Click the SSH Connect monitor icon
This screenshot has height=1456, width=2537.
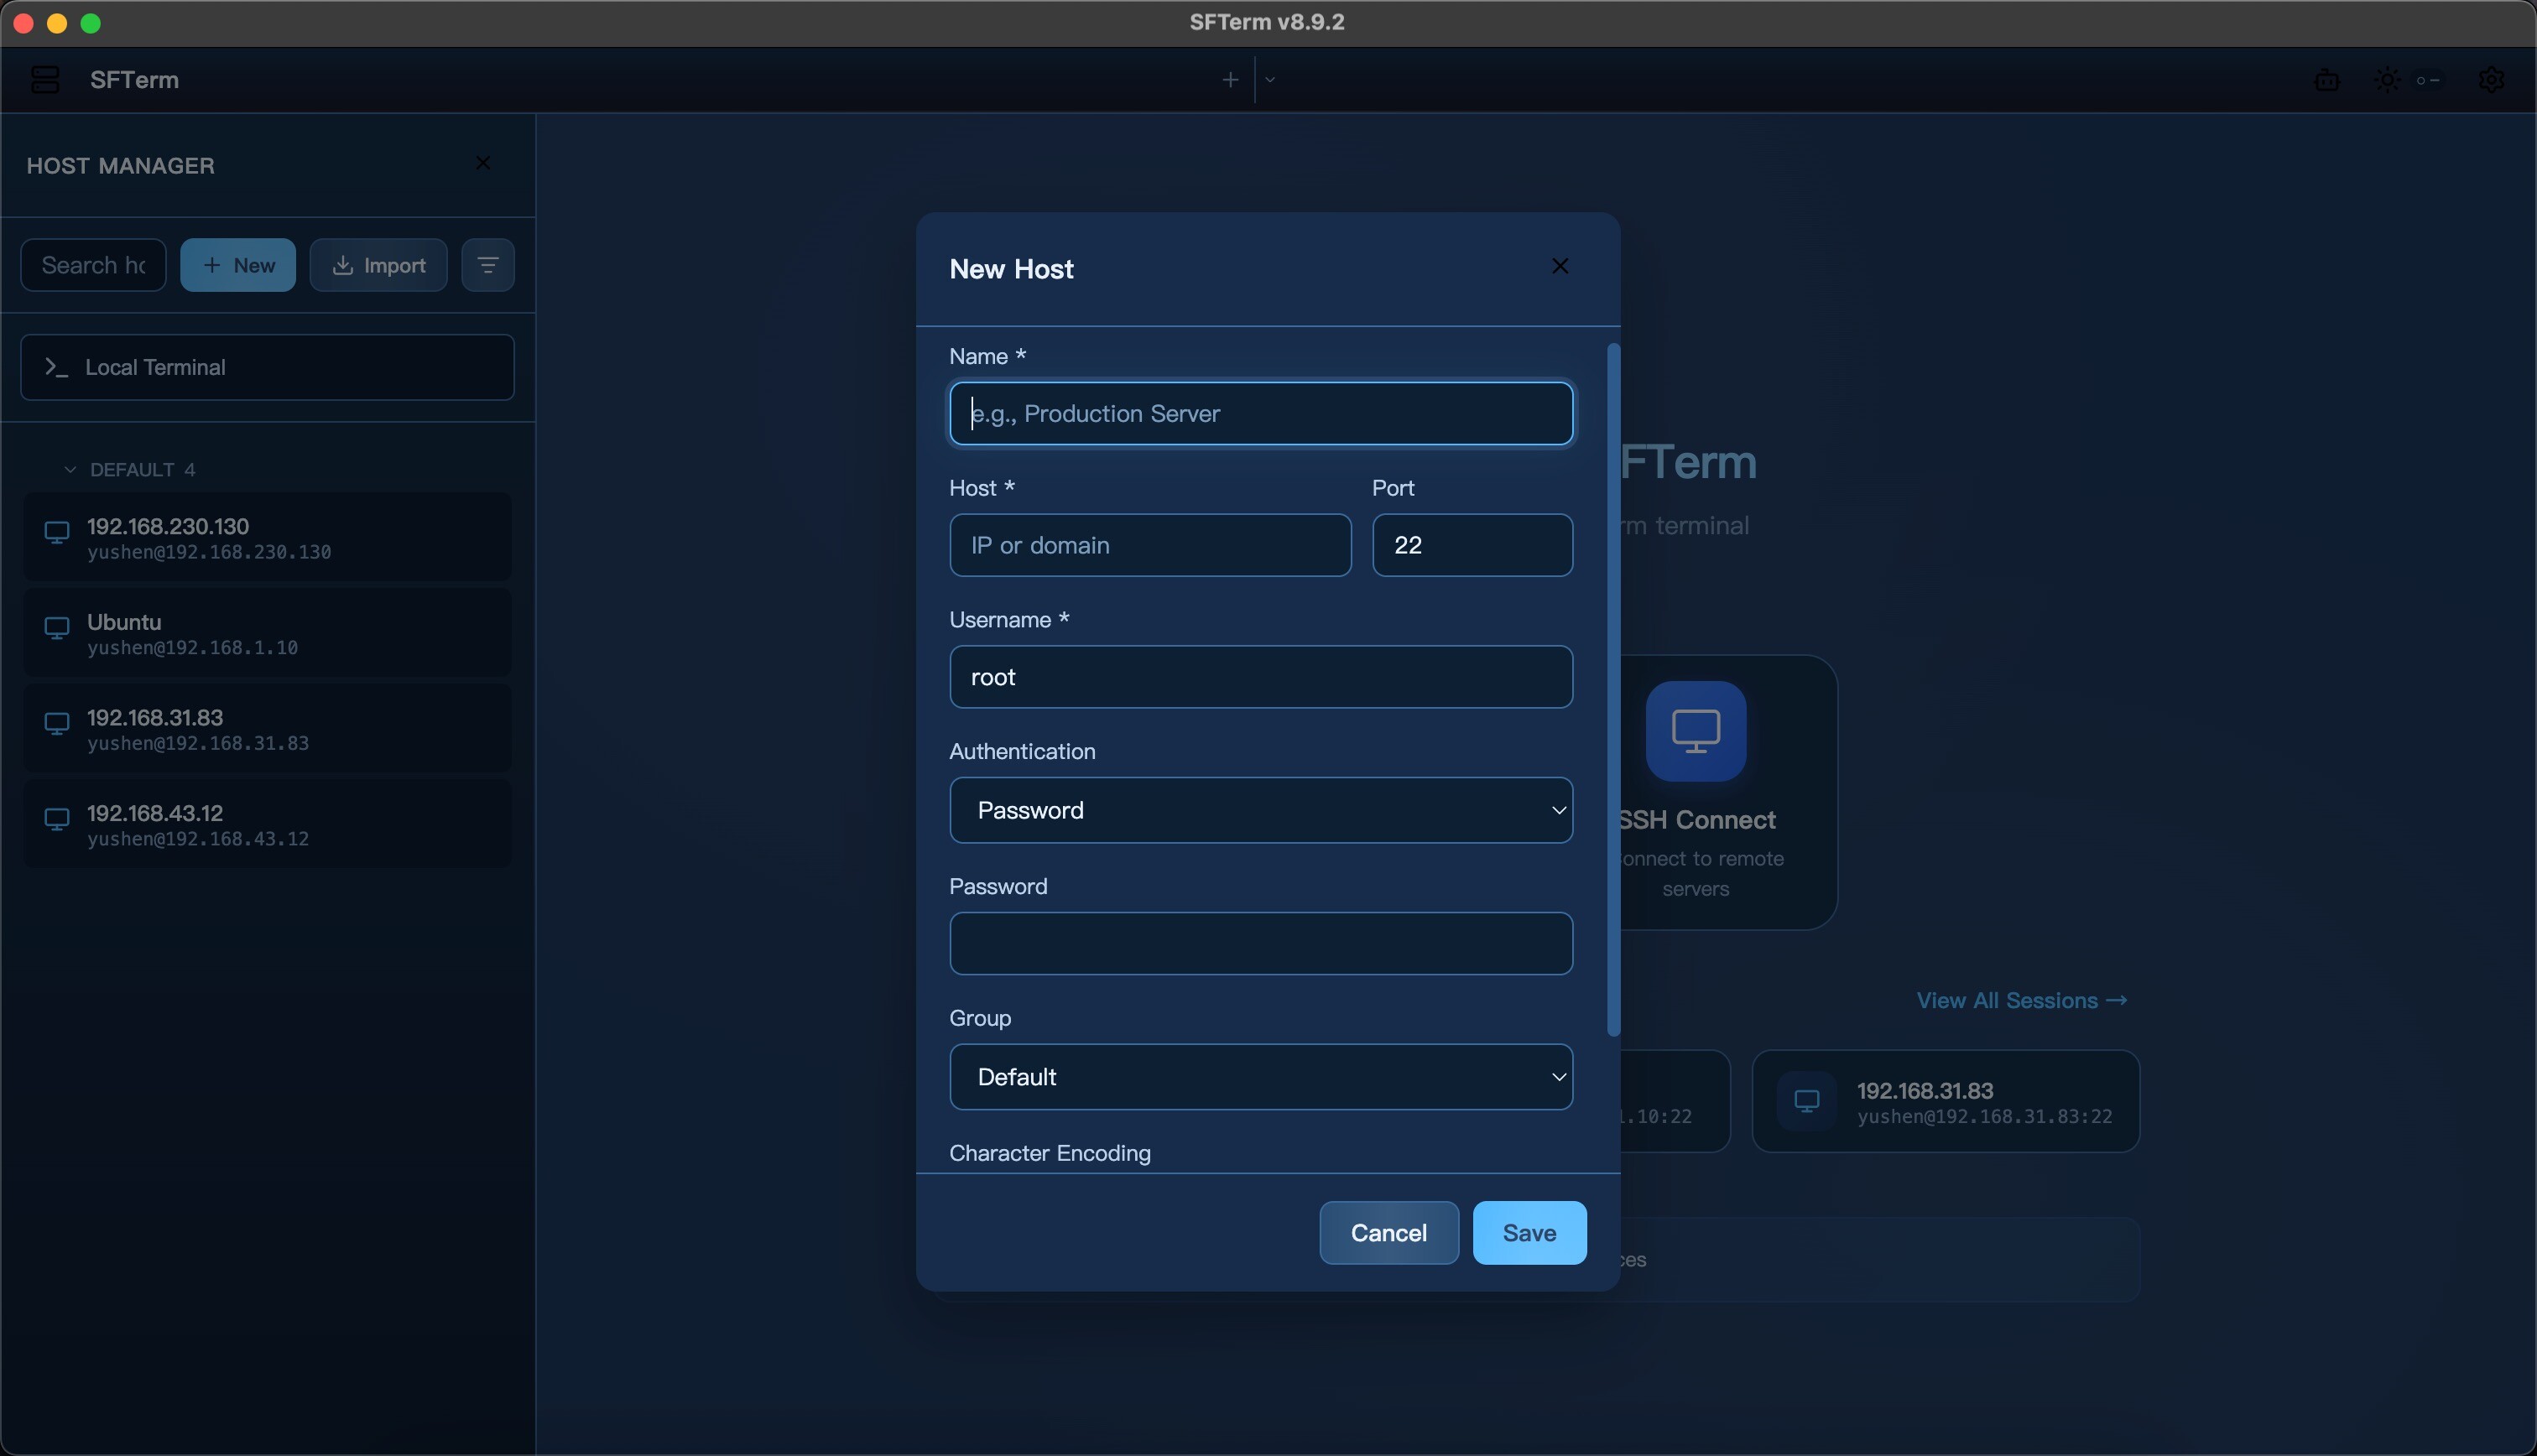[x=1695, y=731]
